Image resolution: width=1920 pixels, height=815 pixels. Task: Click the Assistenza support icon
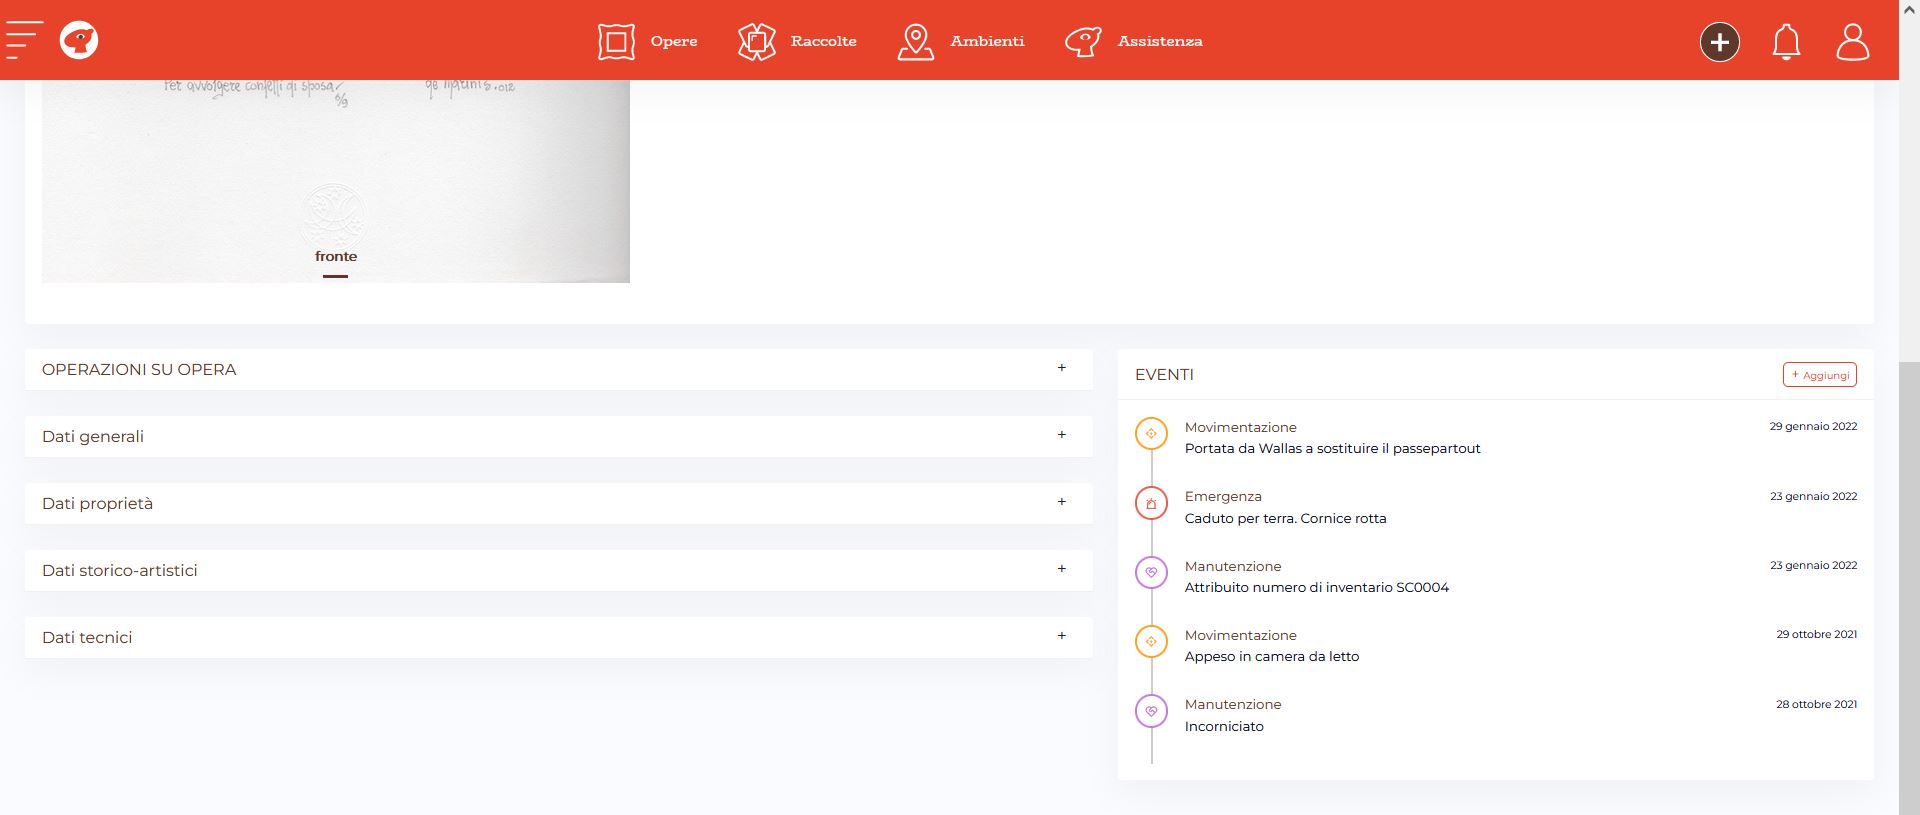1083,41
